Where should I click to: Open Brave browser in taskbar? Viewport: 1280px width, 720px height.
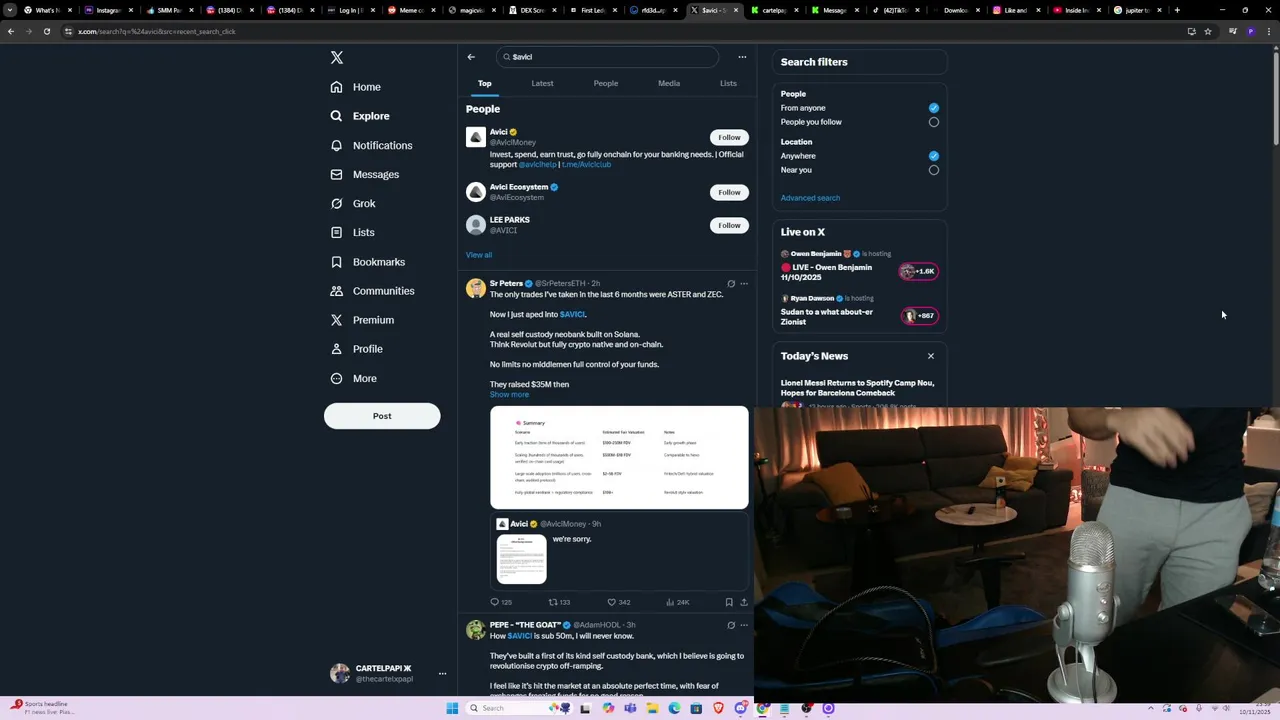718,708
